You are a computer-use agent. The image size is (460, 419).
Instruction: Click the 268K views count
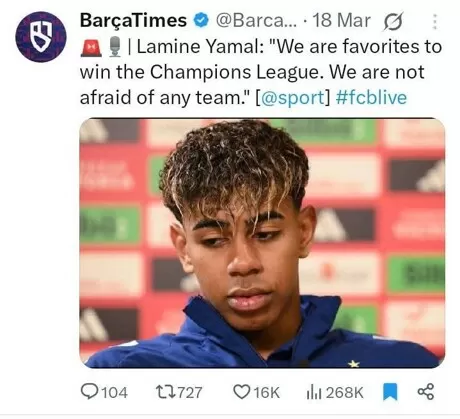(x=345, y=392)
